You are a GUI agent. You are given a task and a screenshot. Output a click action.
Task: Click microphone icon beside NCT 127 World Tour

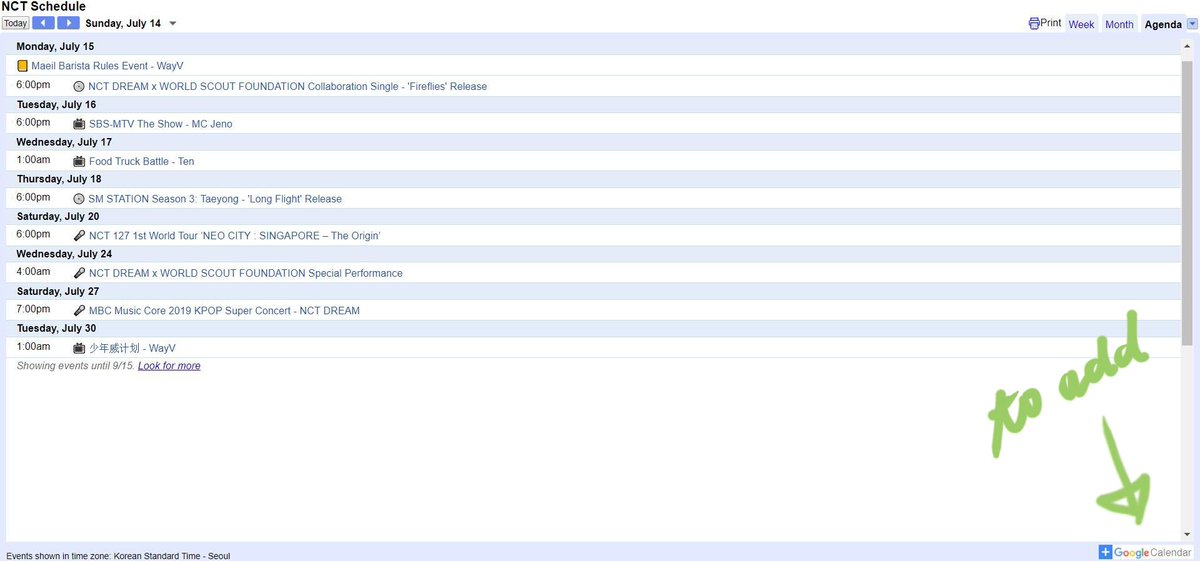79,236
